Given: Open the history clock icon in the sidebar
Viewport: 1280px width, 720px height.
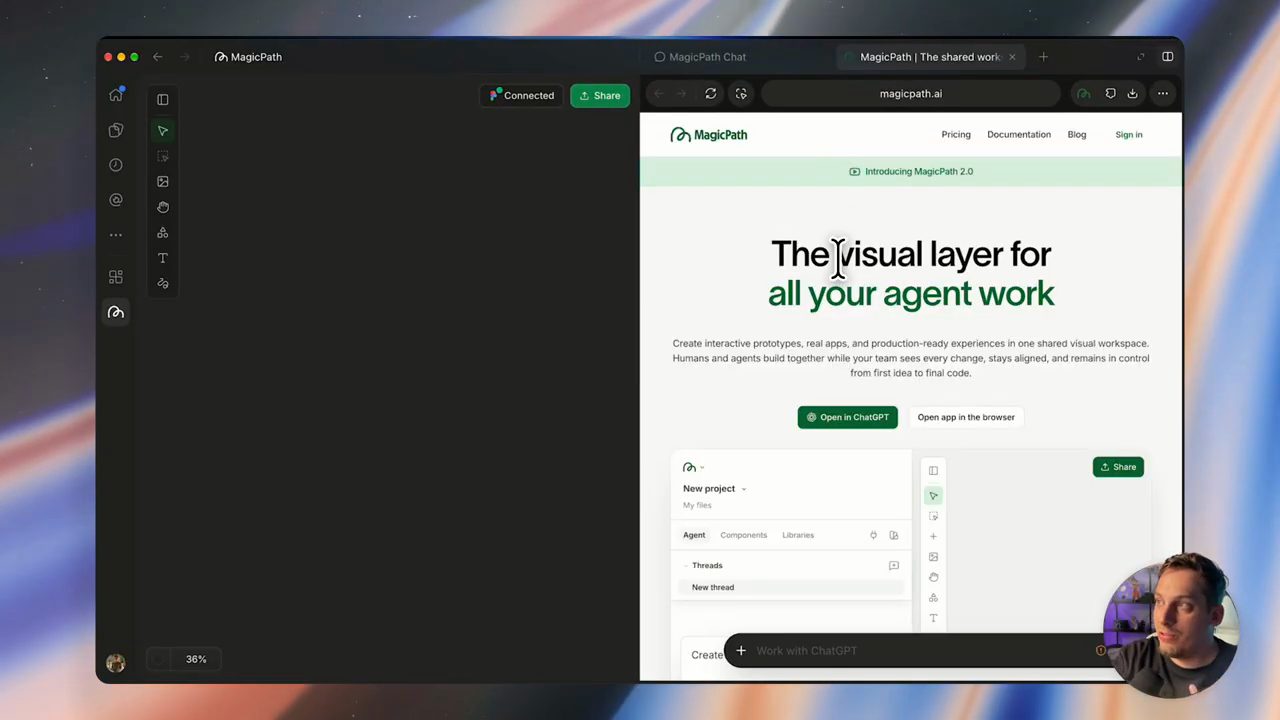Looking at the screenshot, I should point(116,165).
